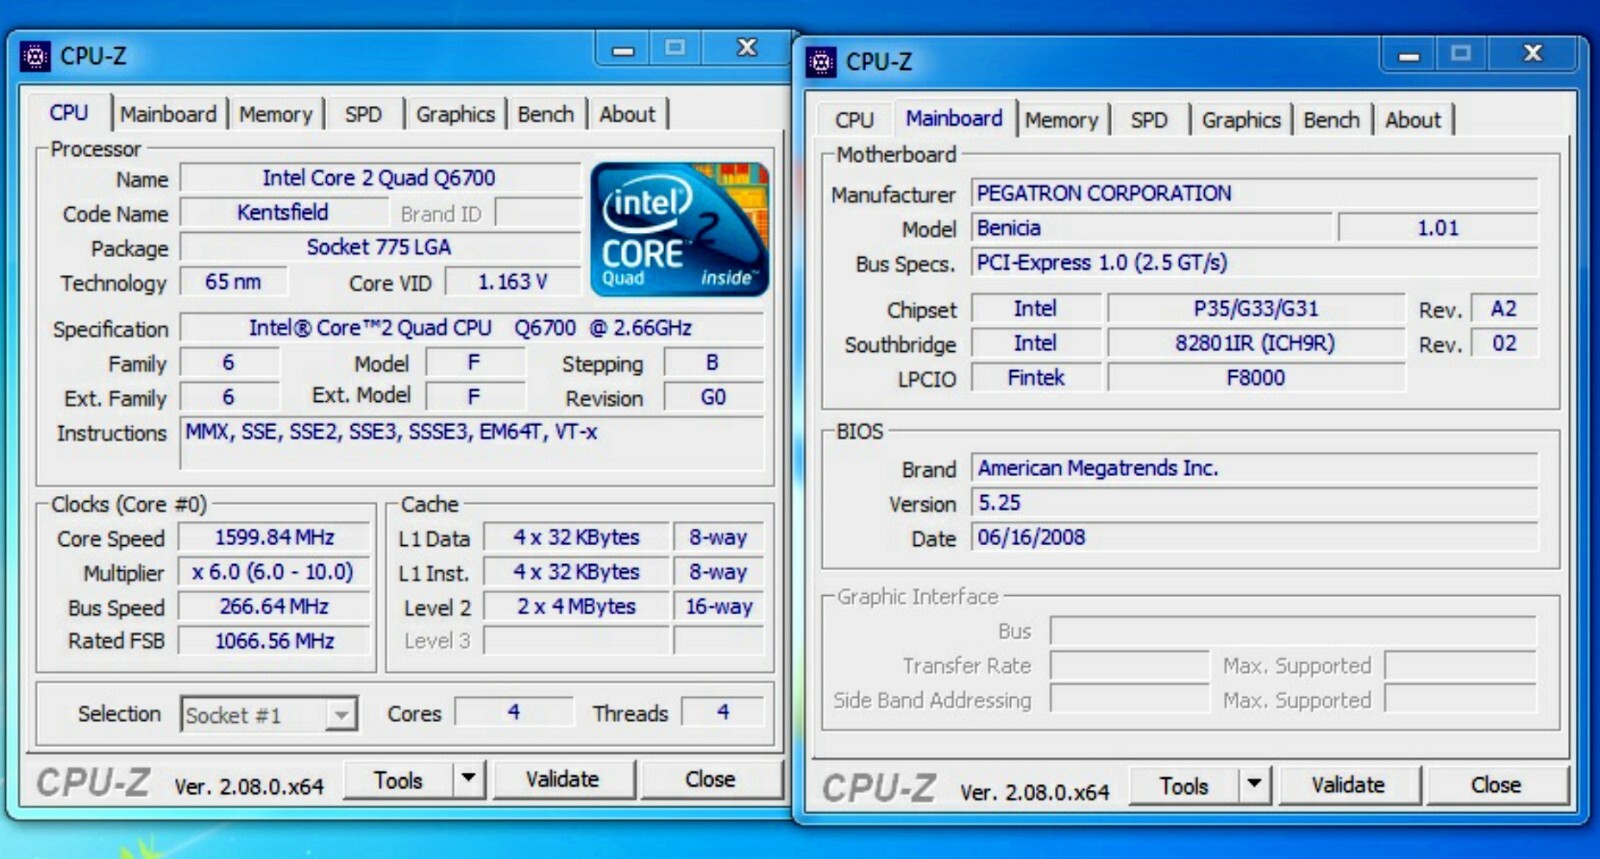Select the Mainboard tab in the right window
Screen dimensions: 1600x859
coord(954,118)
